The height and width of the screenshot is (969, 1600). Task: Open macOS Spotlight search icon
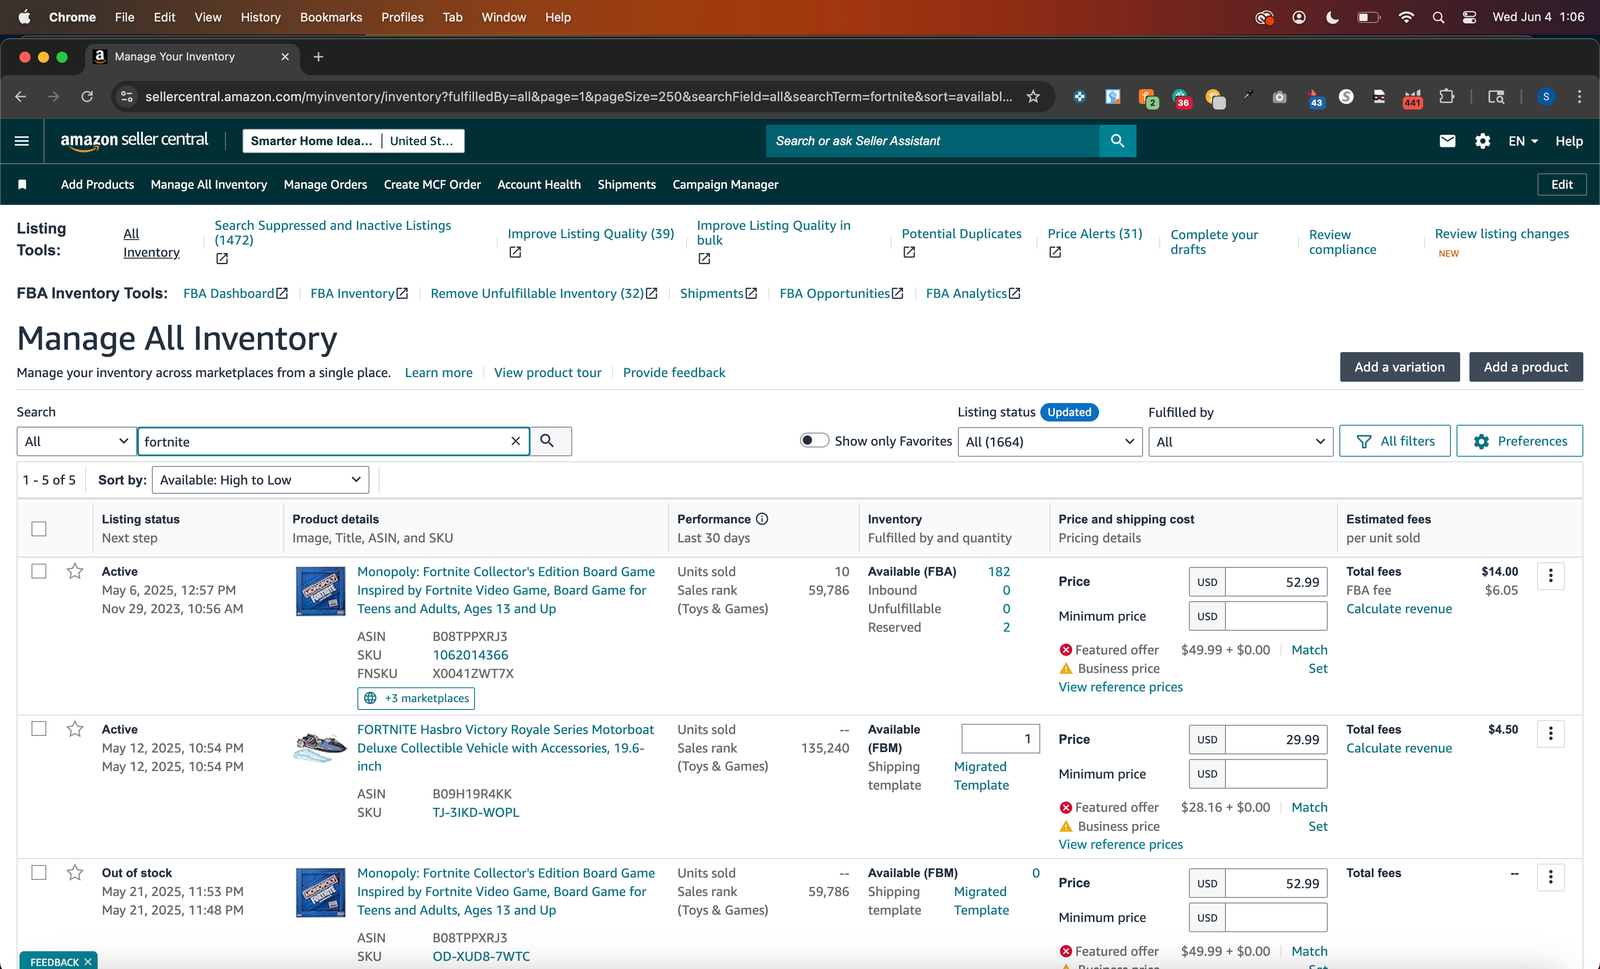point(1438,17)
